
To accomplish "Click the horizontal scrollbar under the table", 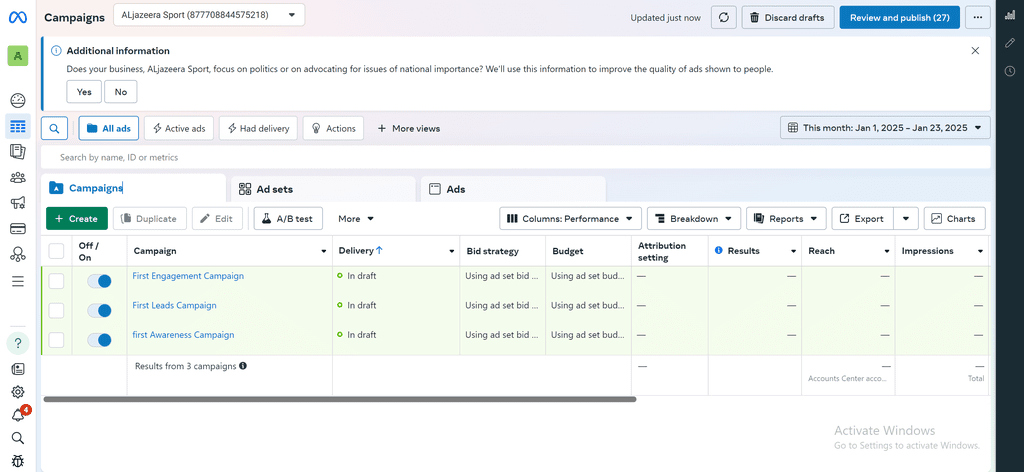I will (x=340, y=399).
